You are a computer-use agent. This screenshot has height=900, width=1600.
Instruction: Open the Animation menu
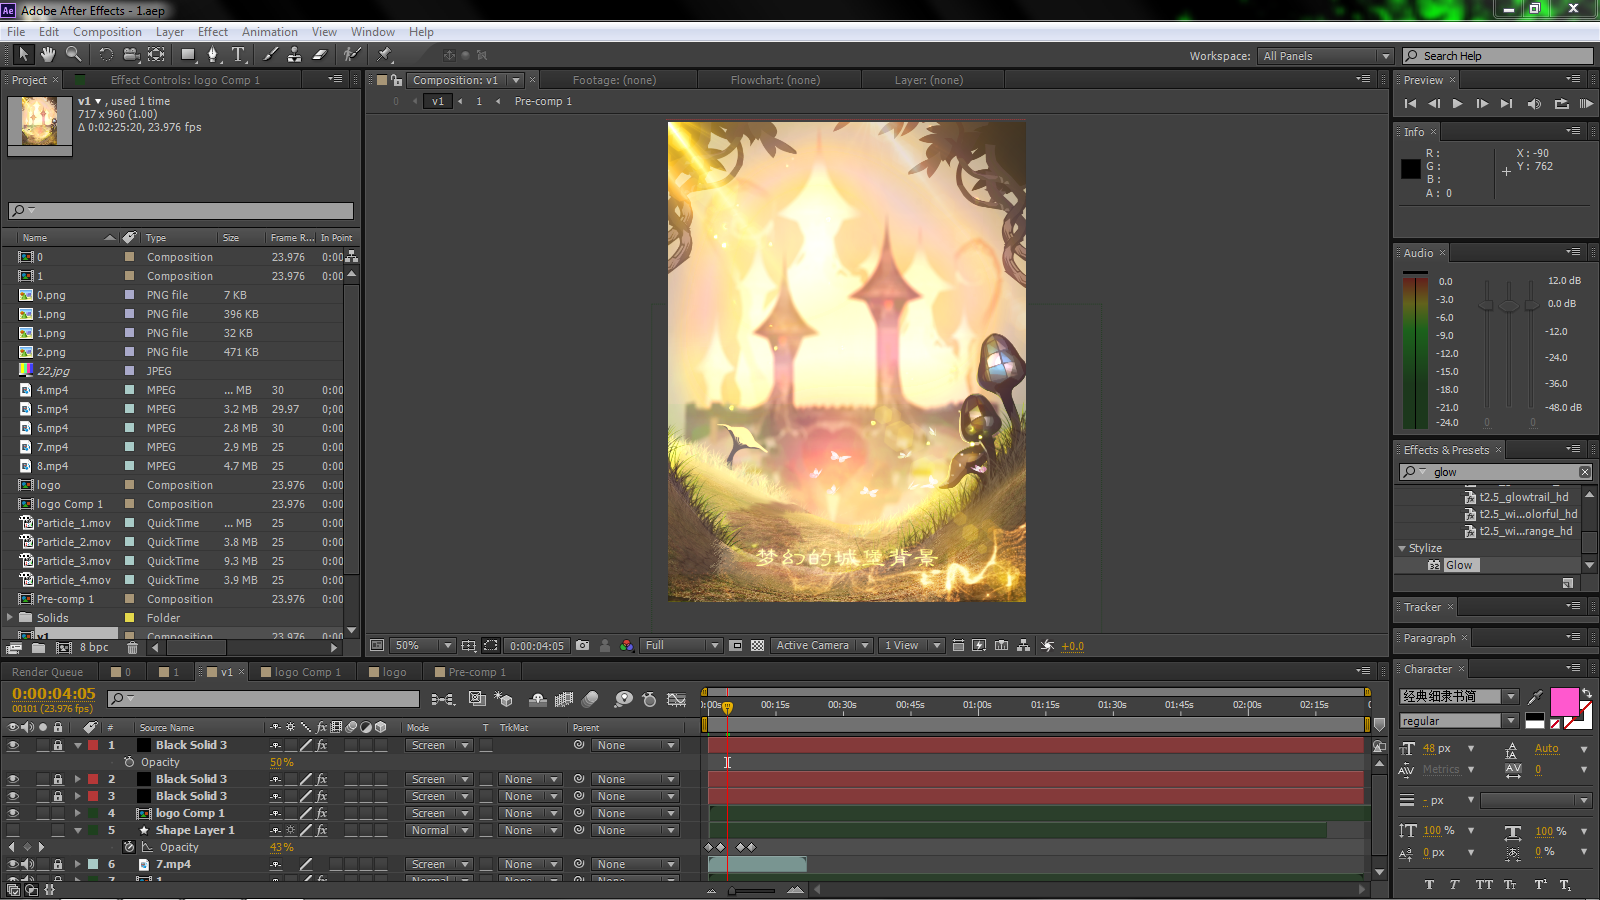[270, 32]
